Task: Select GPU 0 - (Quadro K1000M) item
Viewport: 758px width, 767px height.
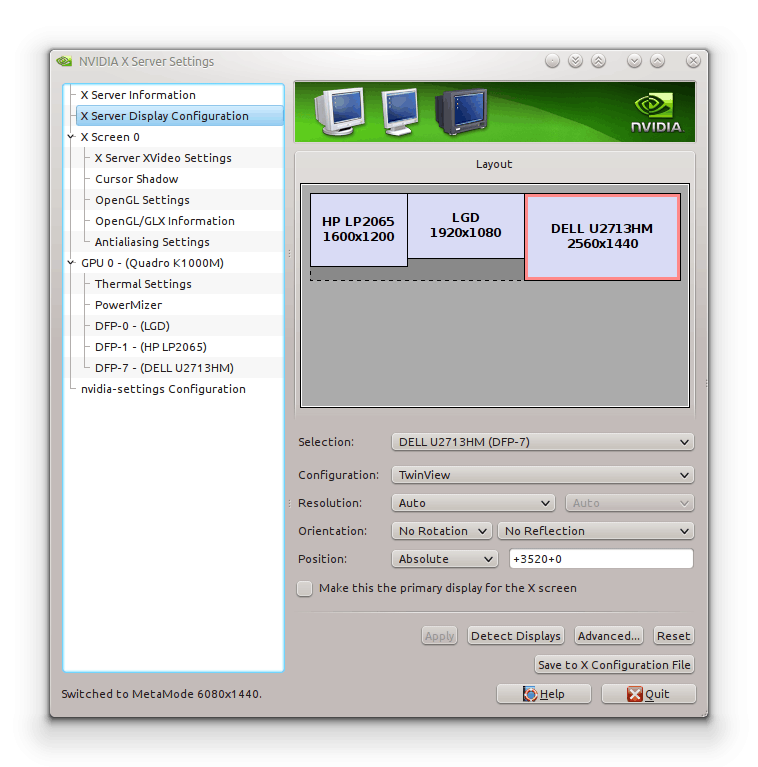Action: [152, 263]
